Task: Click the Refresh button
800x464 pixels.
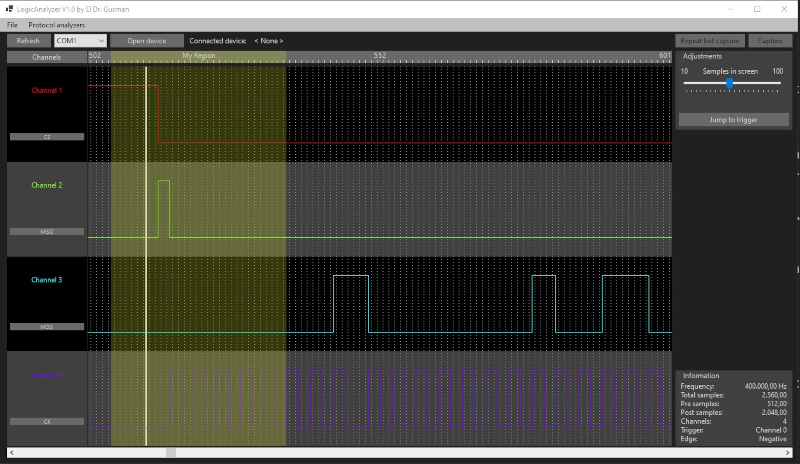Action: (28, 41)
